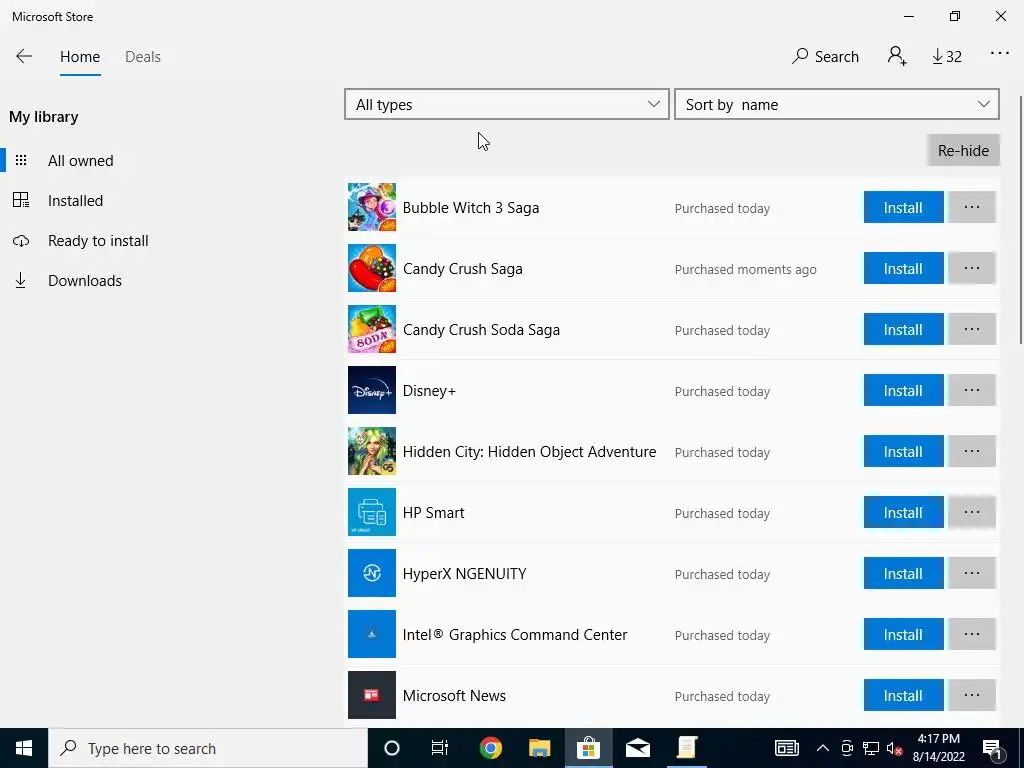
Task: Click the Candy Crush Soda Saga title
Action: pos(481,330)
